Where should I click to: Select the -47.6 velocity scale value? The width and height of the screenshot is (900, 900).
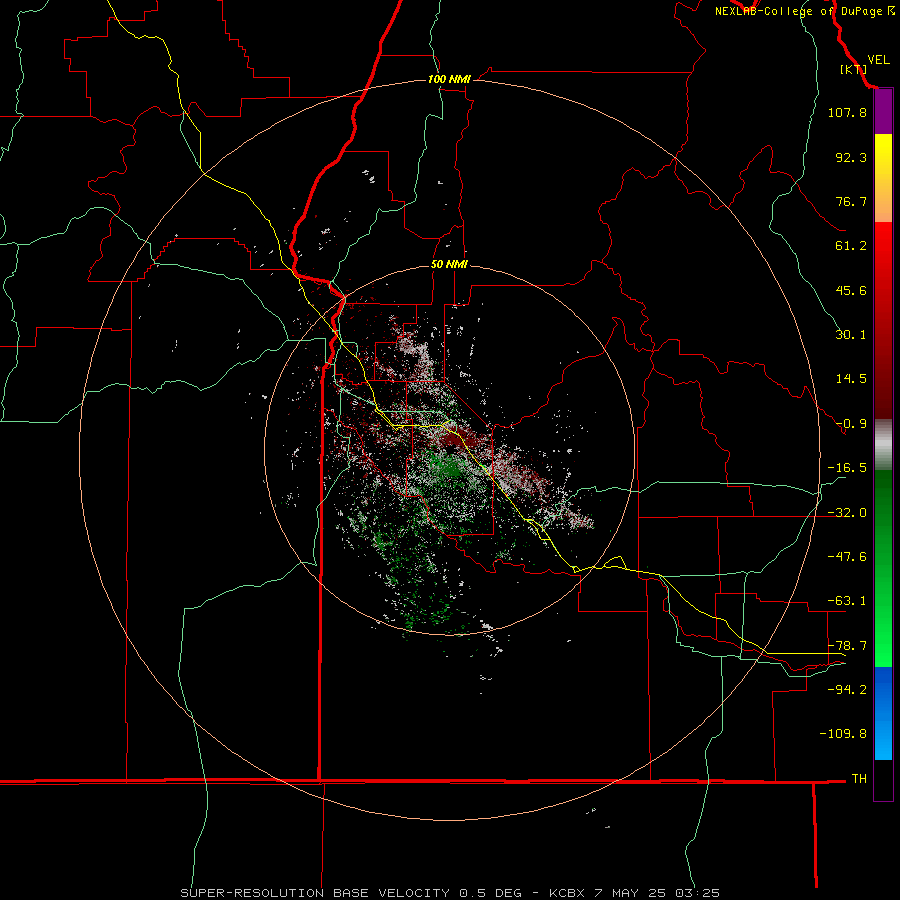point(847,557)
